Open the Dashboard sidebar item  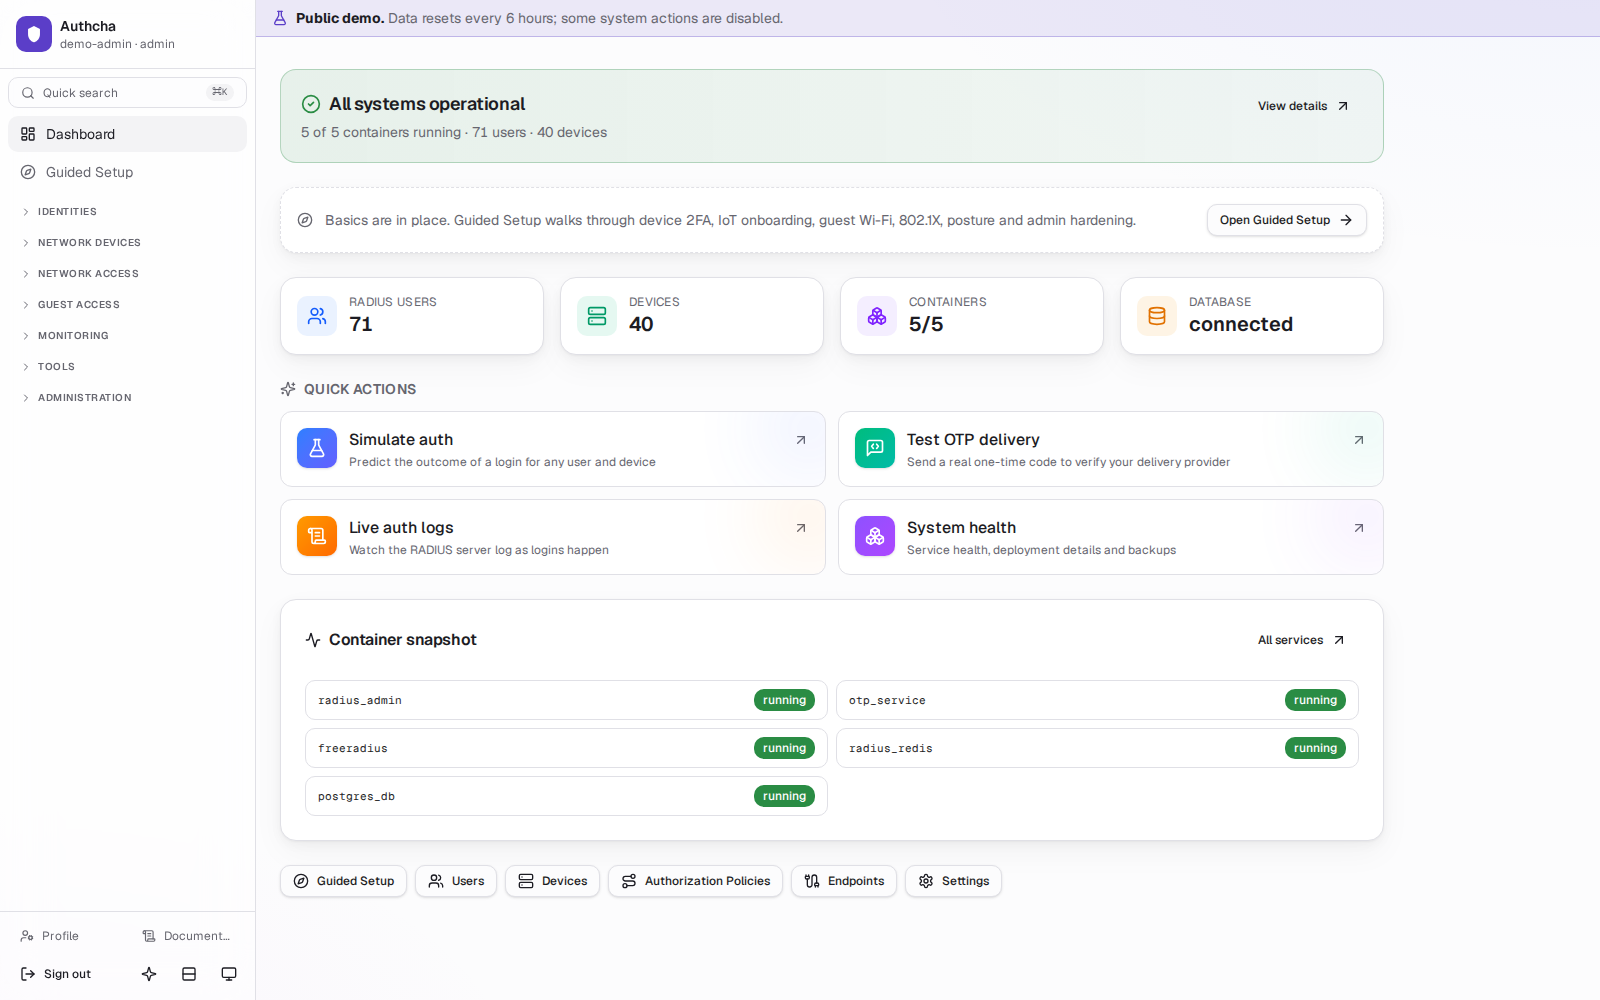(x=127, y=134)
